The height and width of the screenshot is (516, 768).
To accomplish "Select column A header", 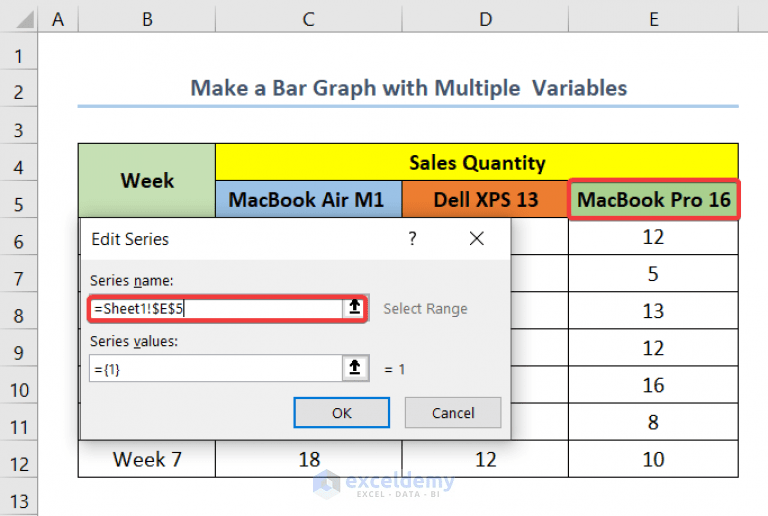I will 58,19.
